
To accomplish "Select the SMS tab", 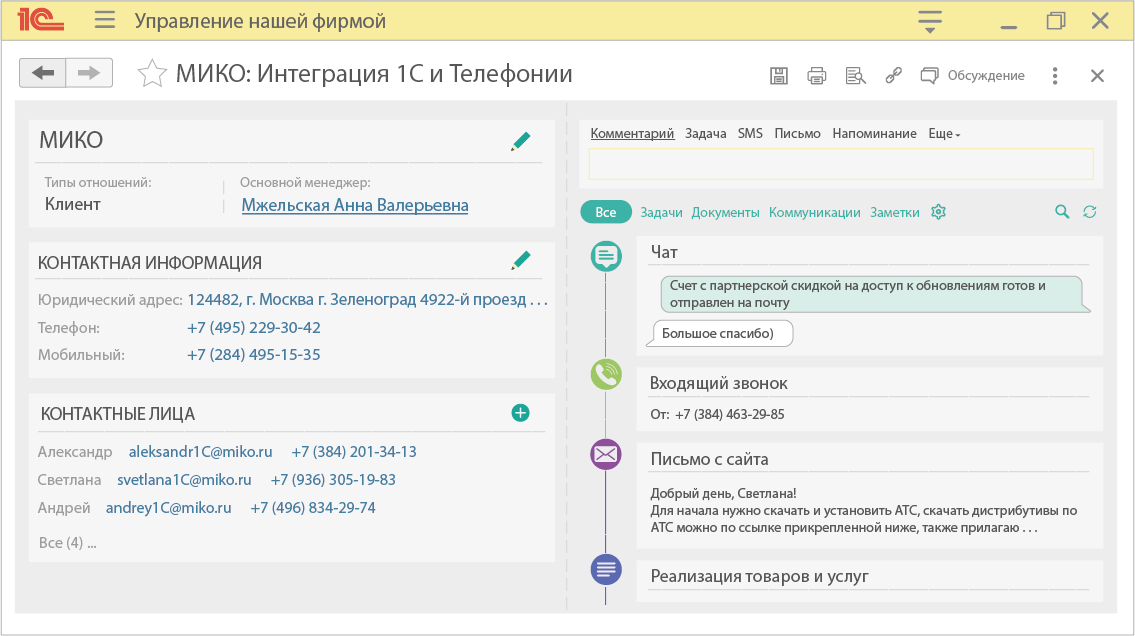I will click(x=750, y=133).
